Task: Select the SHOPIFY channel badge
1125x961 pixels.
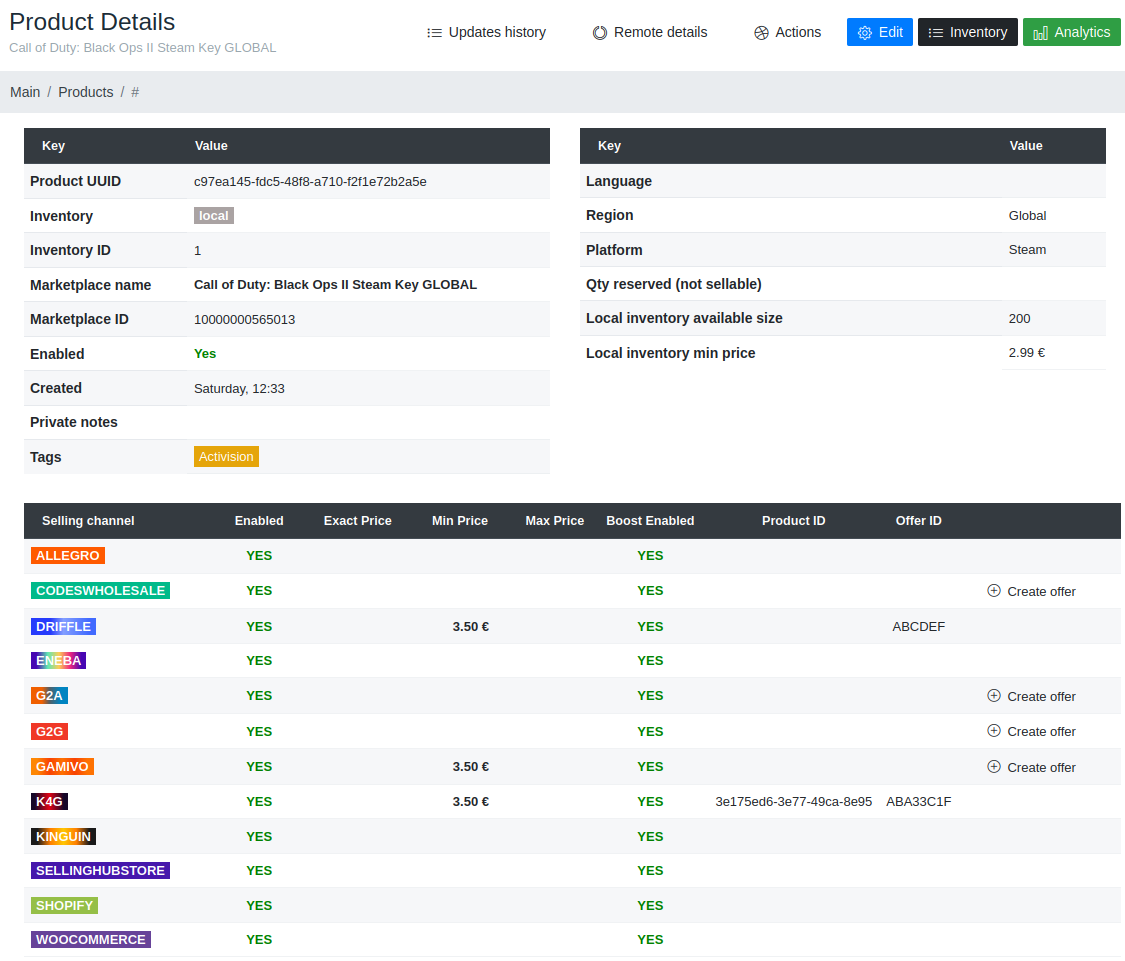Action: pyautogui.click(x=65, y=905)
